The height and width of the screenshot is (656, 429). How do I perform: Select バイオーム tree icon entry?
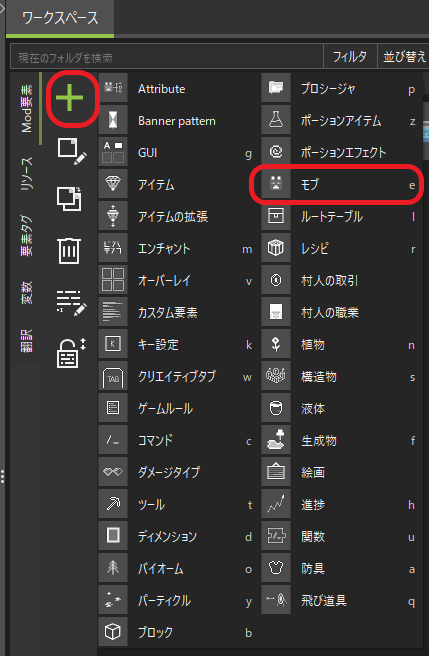pos(177,569)
